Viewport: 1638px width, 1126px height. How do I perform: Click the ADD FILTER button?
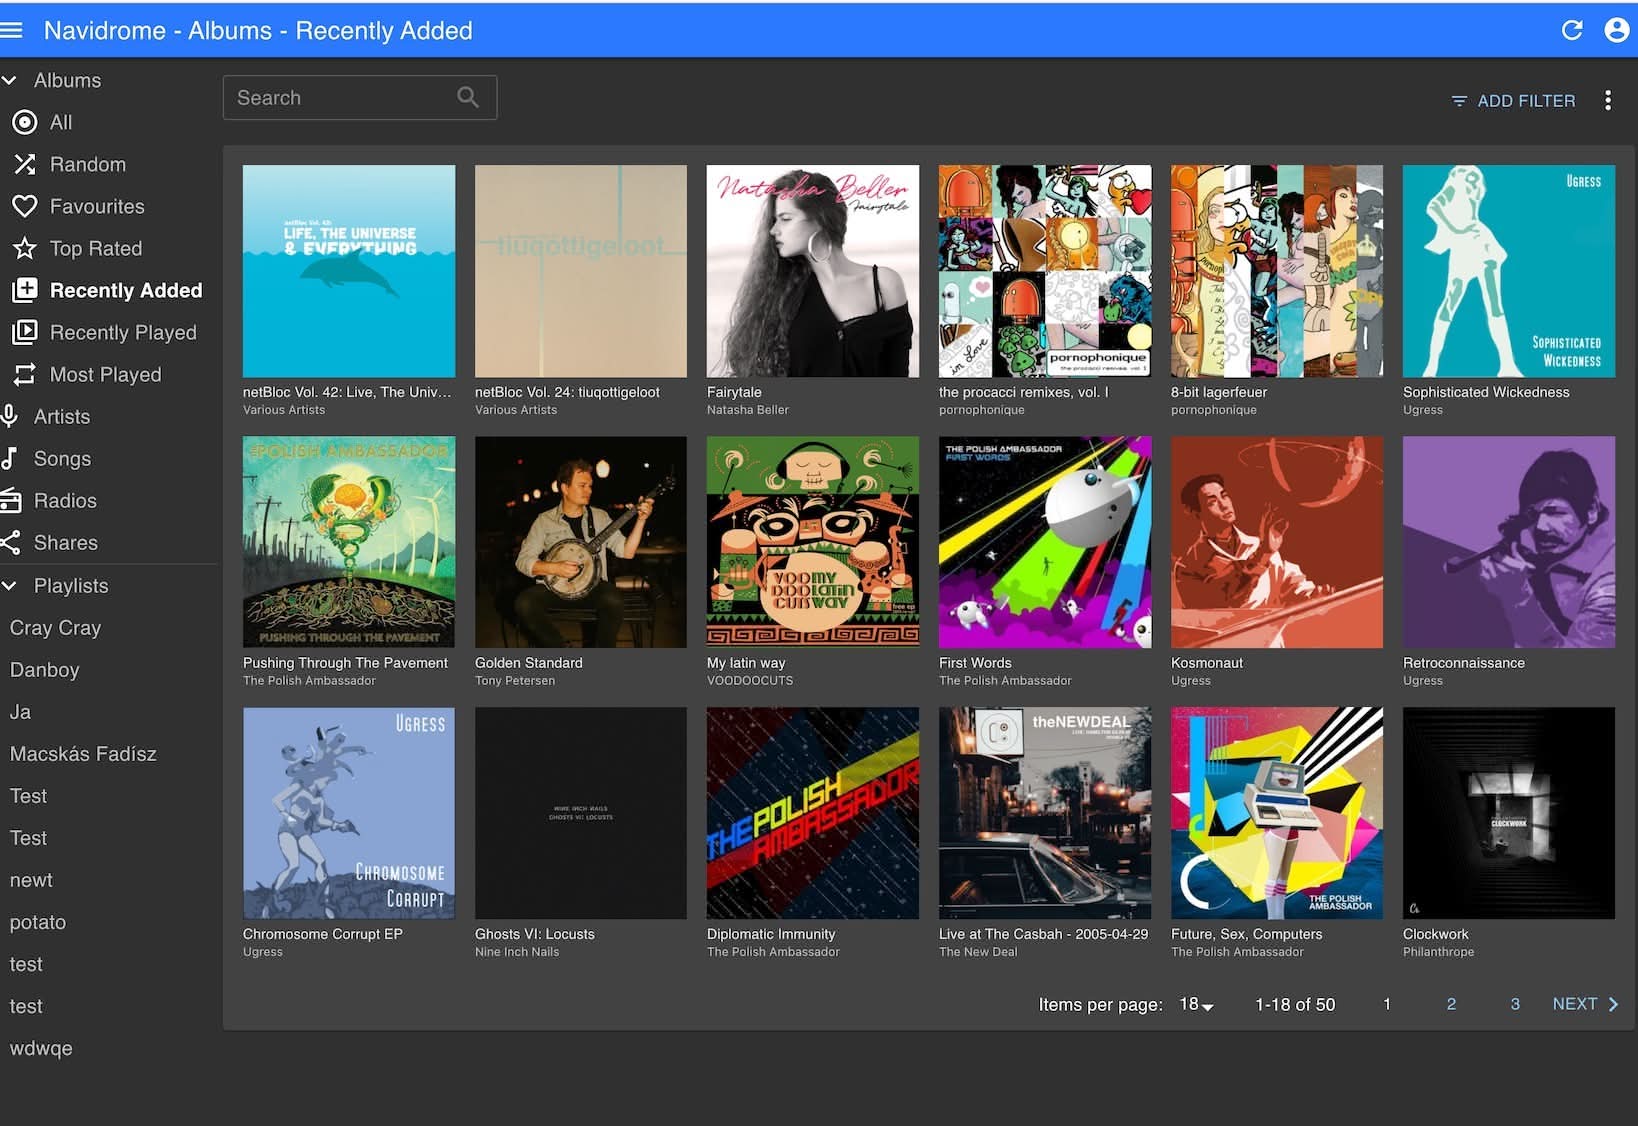(1513, 101)
